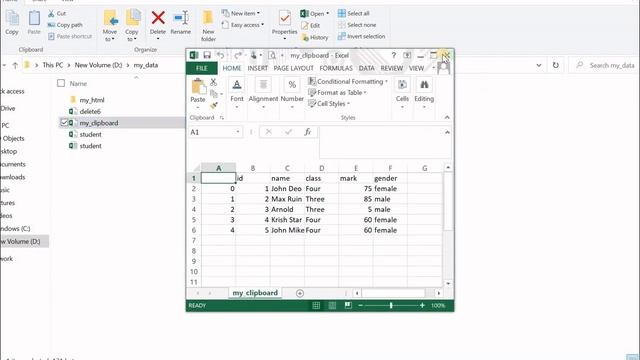This screenshot has height=360, width=640.
Task: Click Cut in Explorer ribbon
Action: (x=57, y=13)
